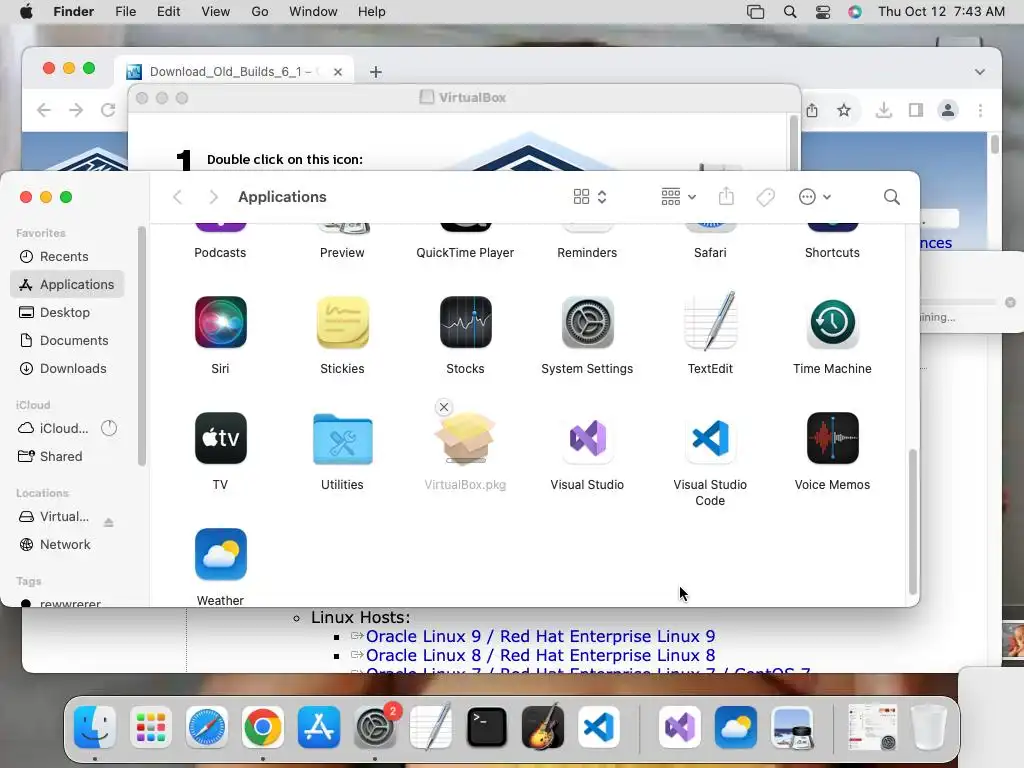The image size is (1024, 768).
Task: Click the Finder edit tags button
Action: pos(765,197)
